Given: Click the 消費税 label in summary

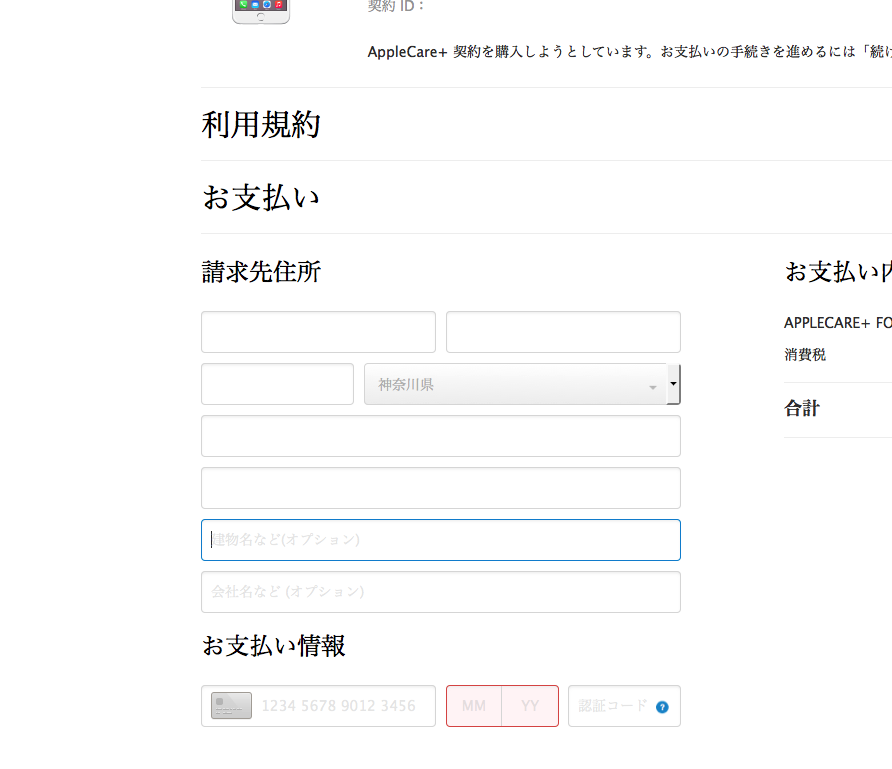Looking at the screenshot, I should point(805,354).
